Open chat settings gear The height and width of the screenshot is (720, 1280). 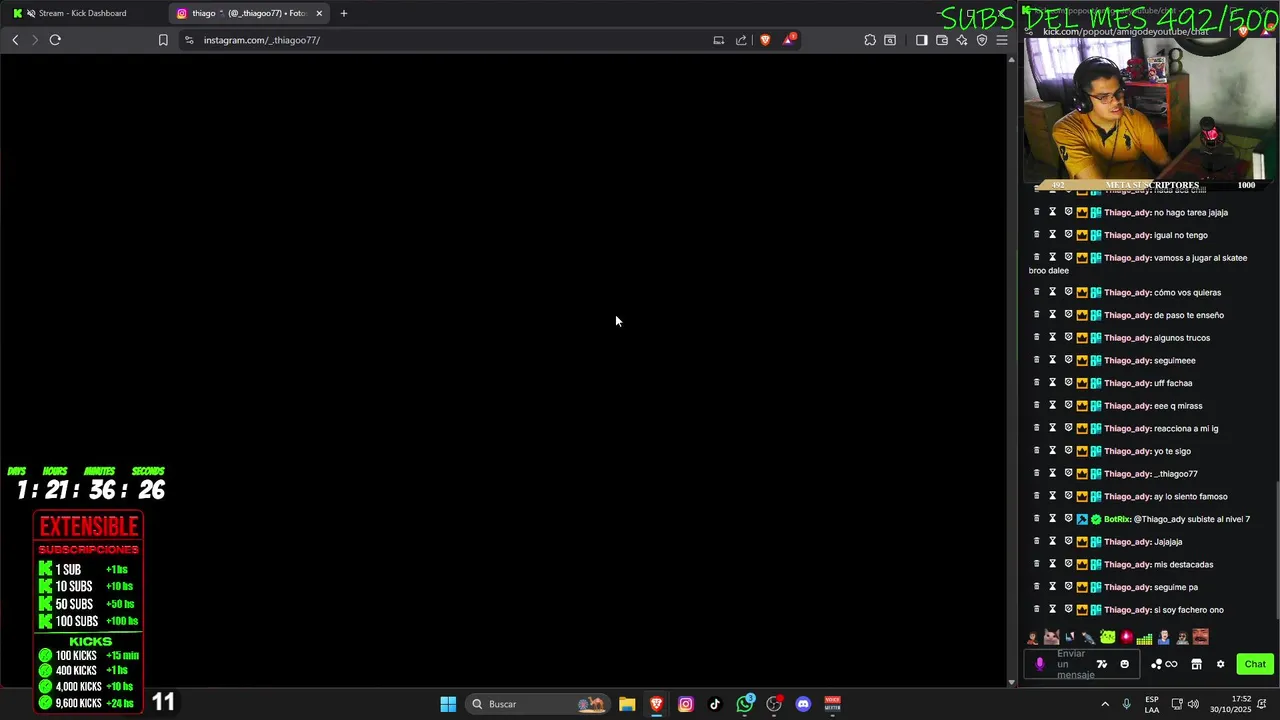click(1220, 664)
